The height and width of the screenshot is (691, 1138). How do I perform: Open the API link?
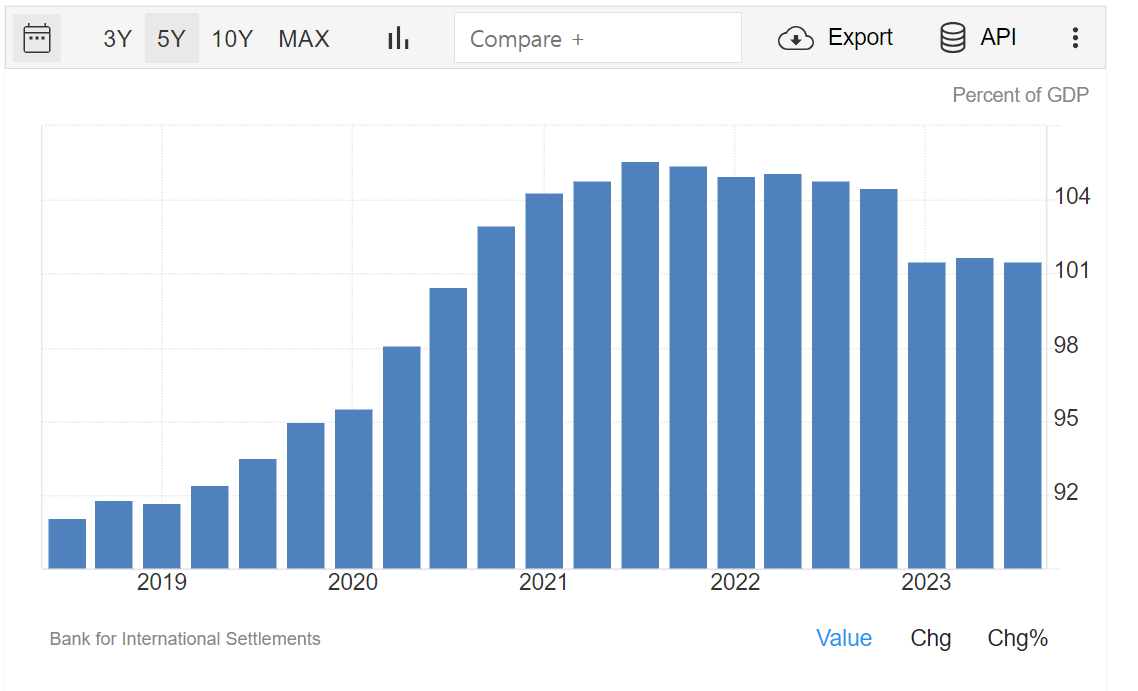tap(998, 37)
